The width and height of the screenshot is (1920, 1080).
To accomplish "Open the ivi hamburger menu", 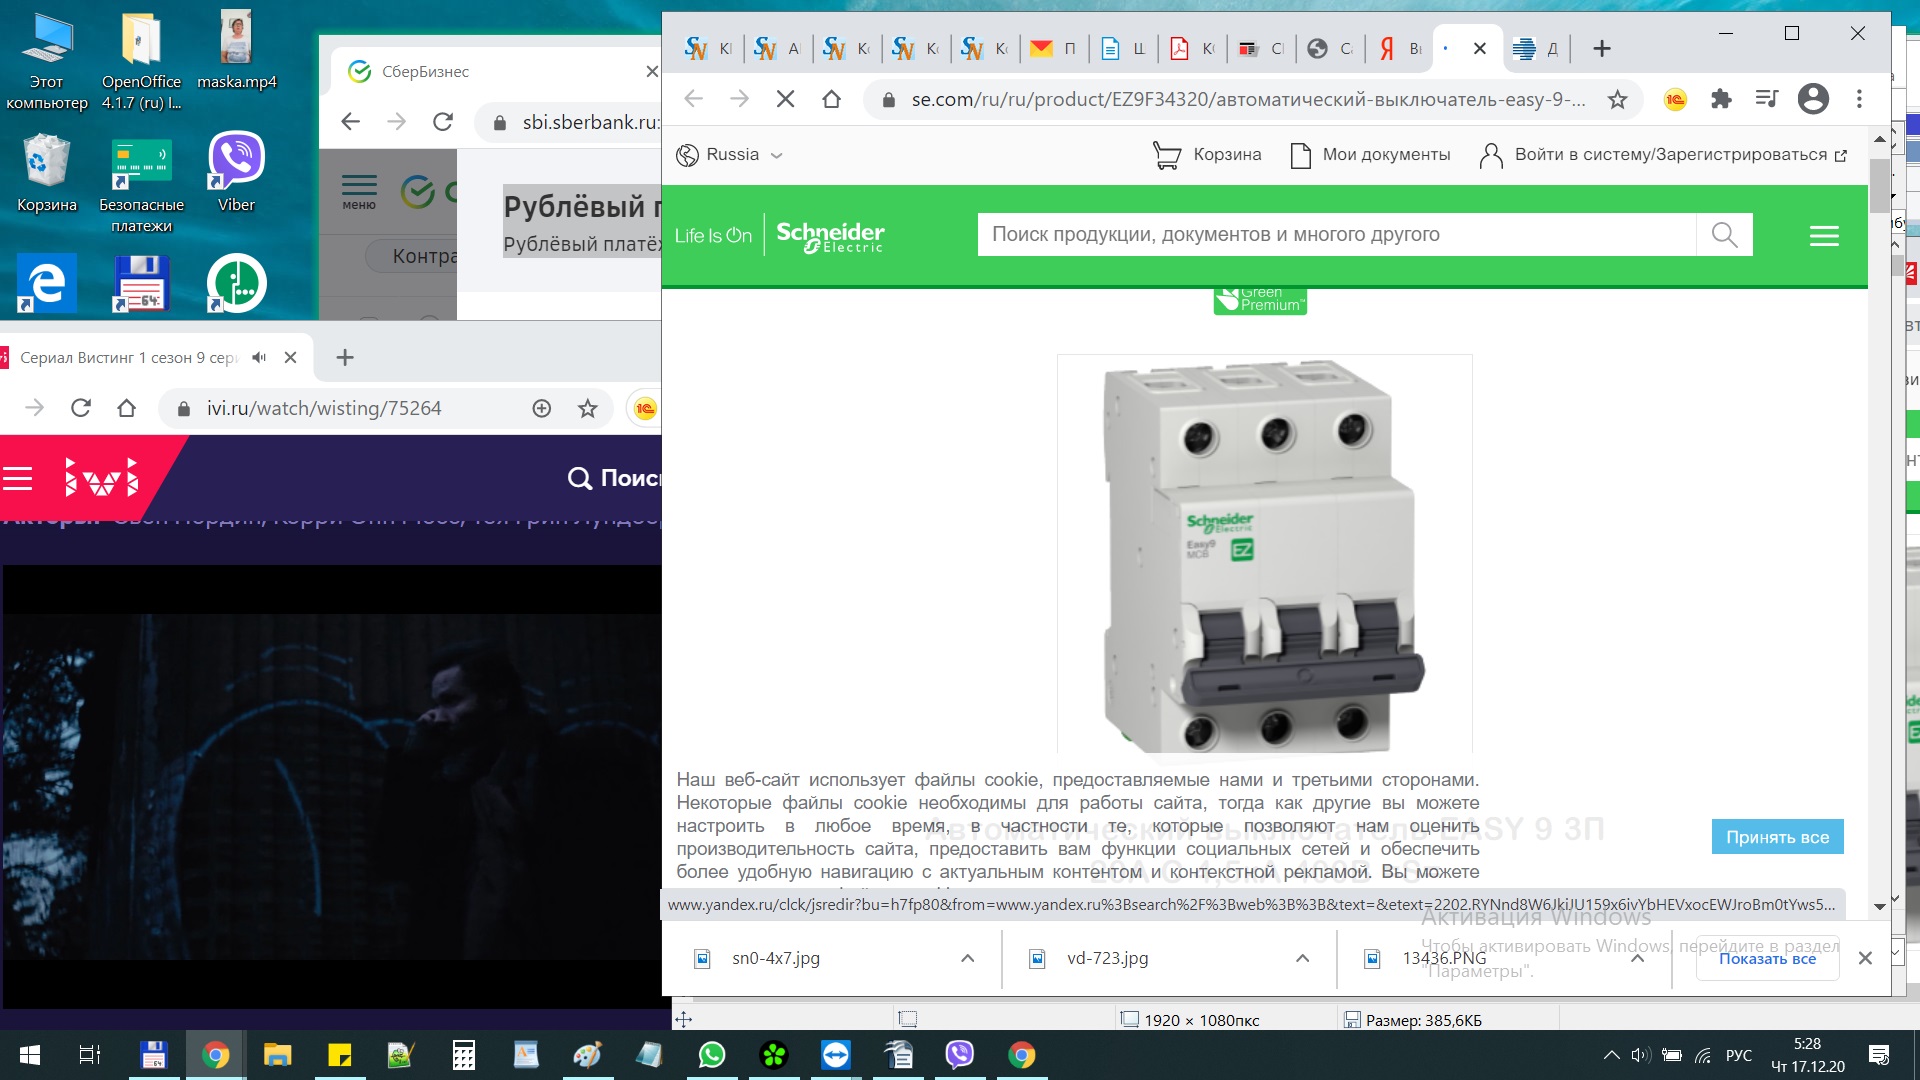I will tap(18, 479).
